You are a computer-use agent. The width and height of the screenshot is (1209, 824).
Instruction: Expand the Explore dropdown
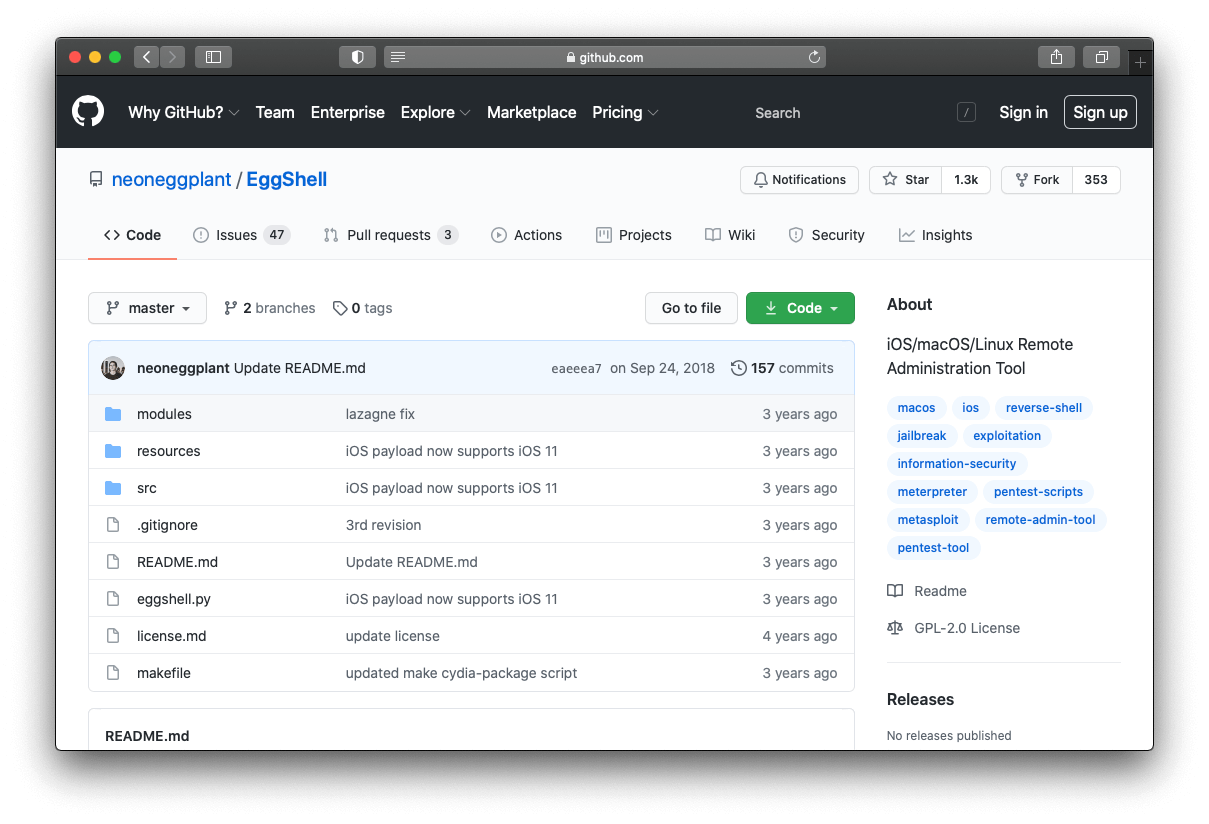[x=435, y=112]
